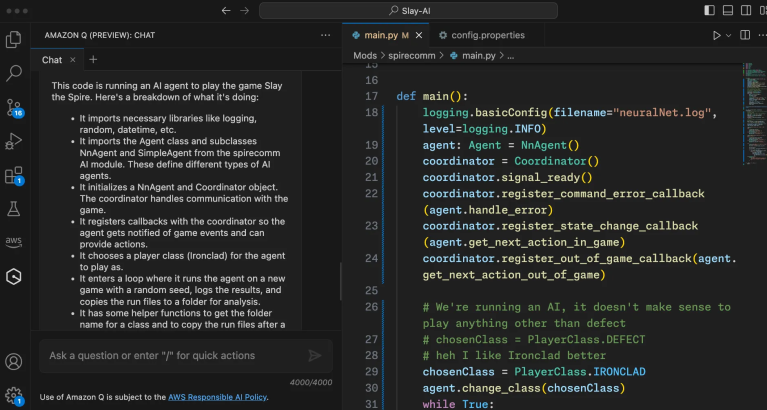Viewport: 767px width, 410px height.
Task: Switch to the config.properties tab
Action: tap(487, 35)
